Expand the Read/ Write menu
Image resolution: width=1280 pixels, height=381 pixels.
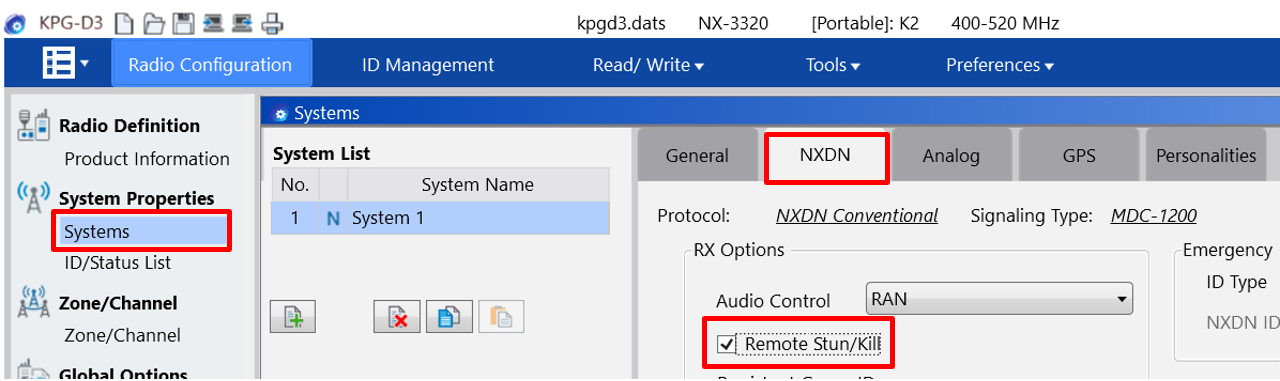(x=648, y=65)
